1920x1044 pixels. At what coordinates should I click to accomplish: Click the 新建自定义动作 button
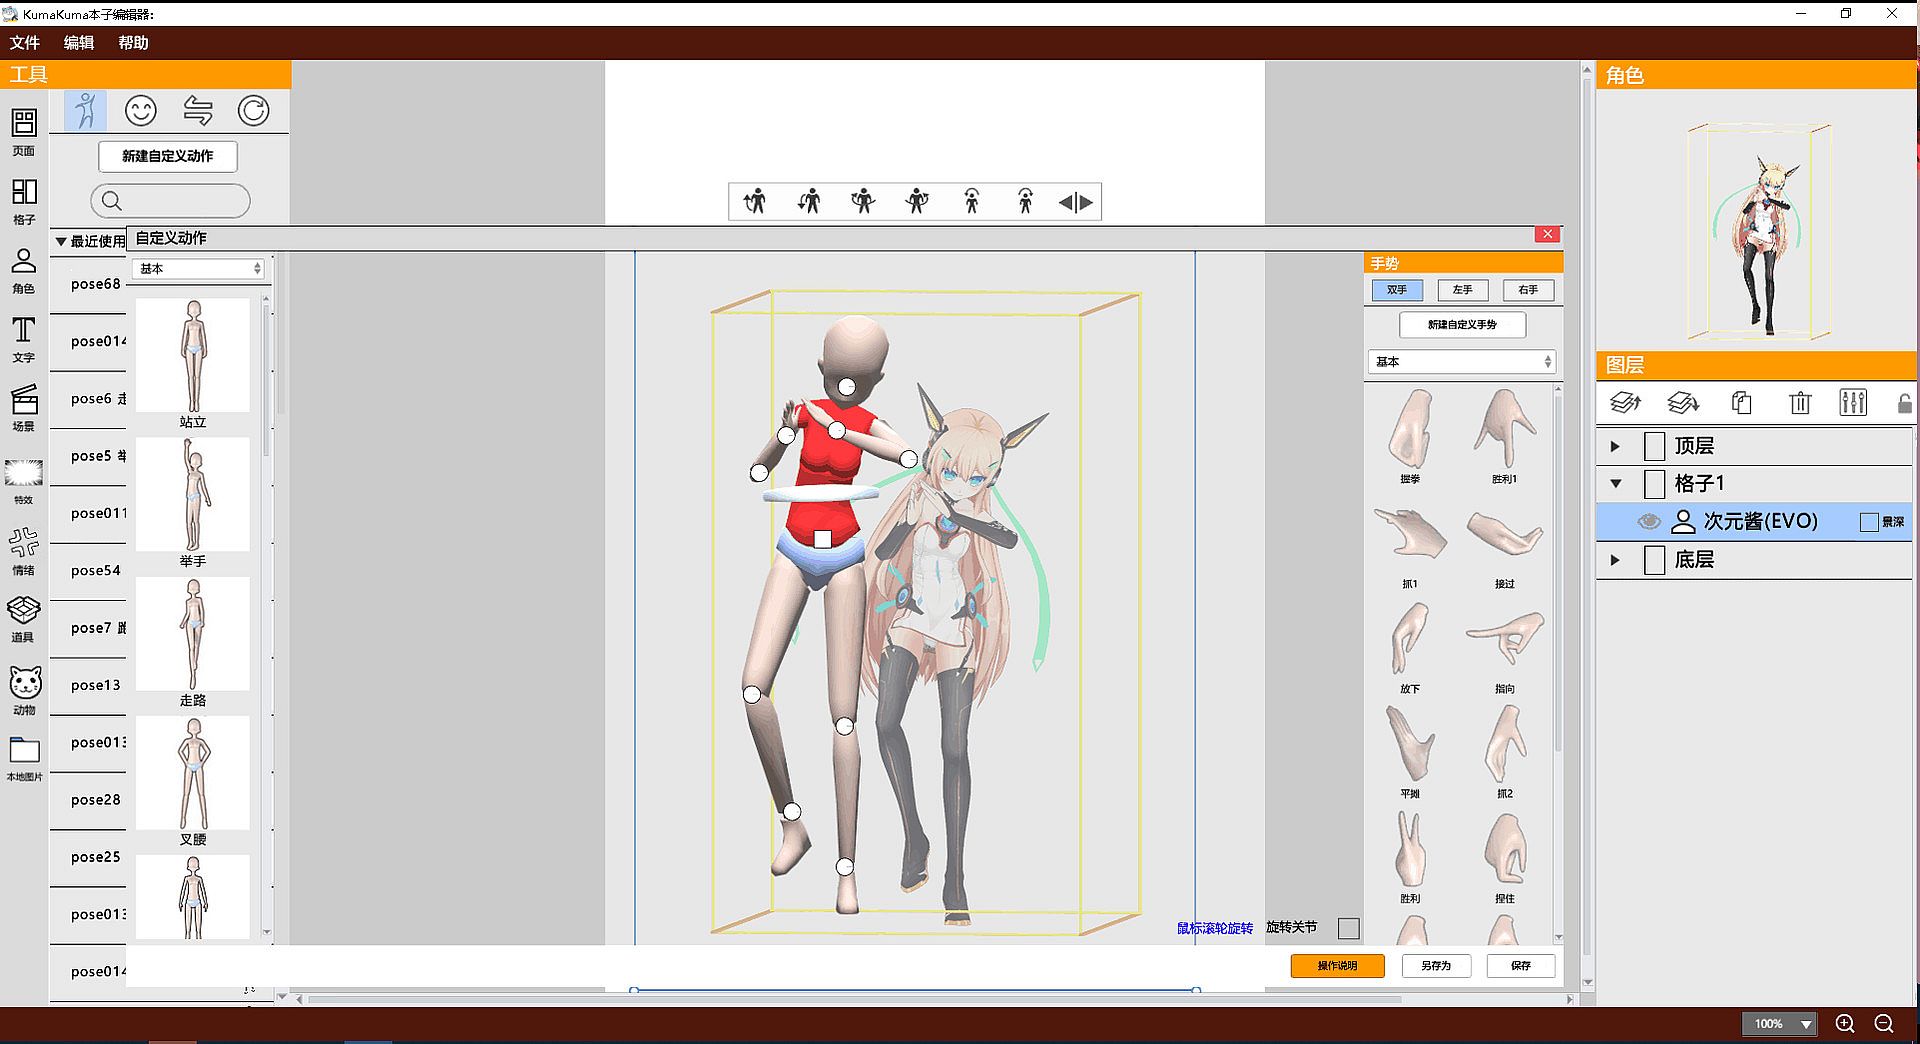click(168, 156)
